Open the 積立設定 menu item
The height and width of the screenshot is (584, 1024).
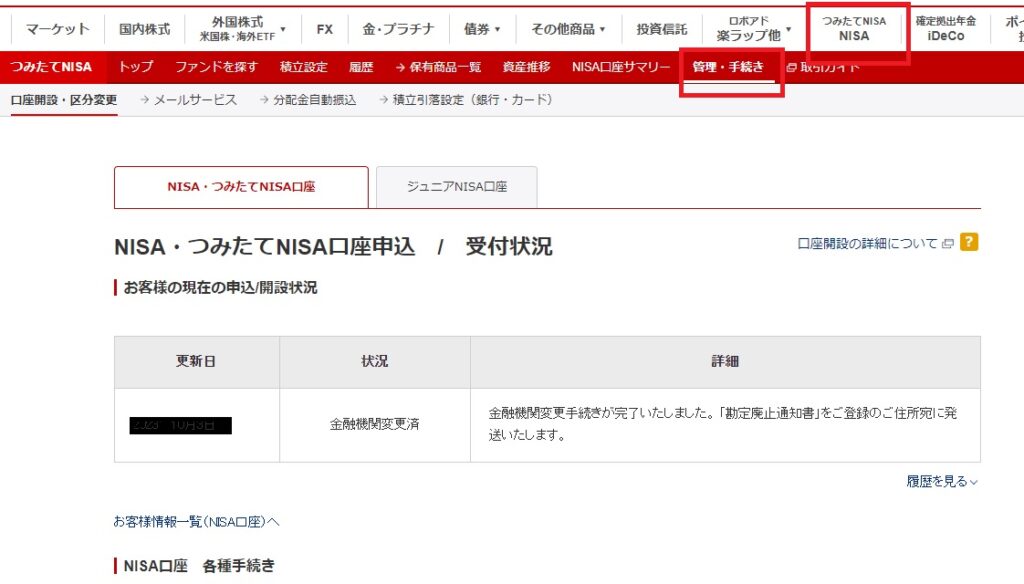303,67
